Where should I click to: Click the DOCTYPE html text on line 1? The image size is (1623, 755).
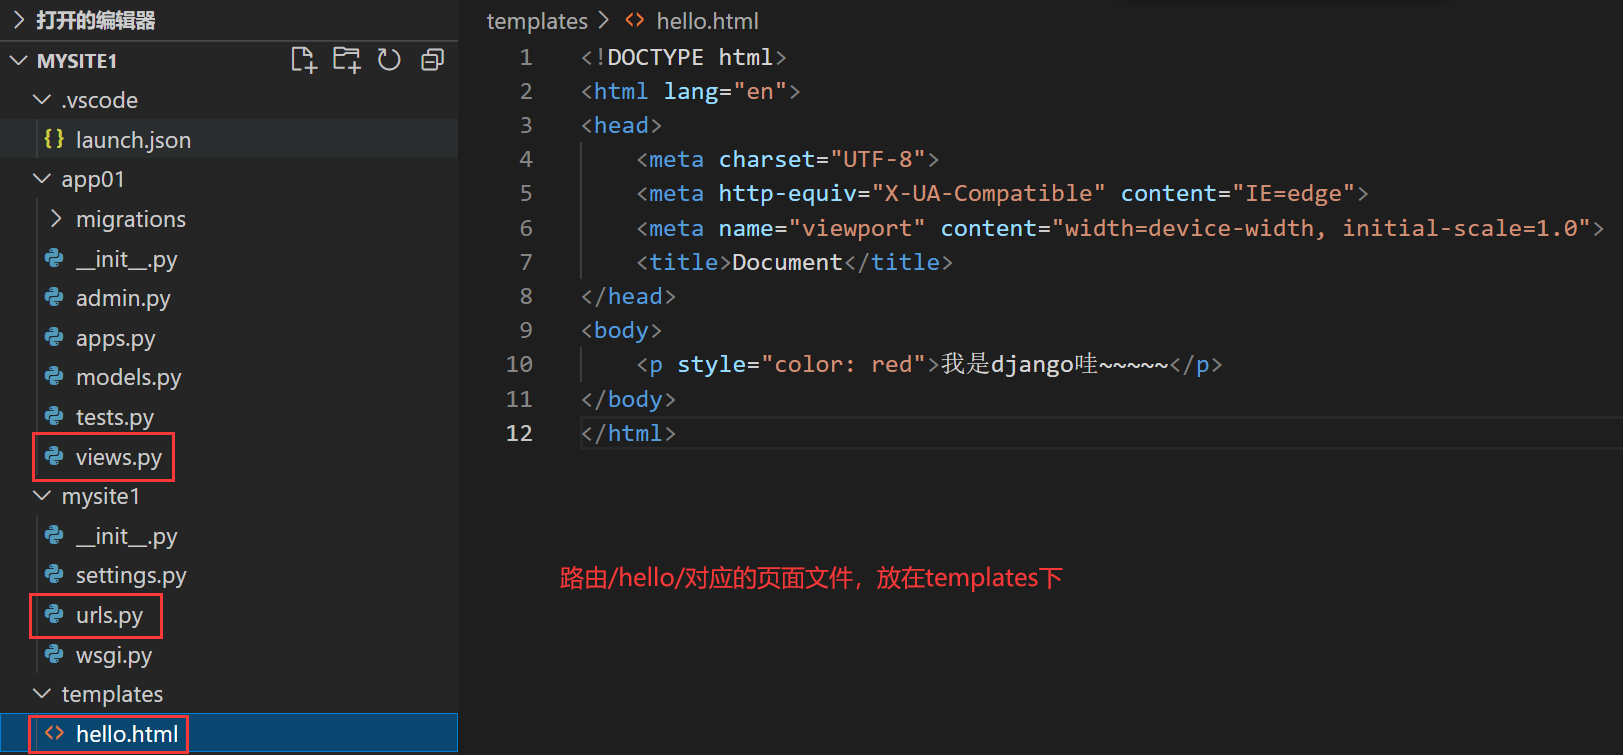click(684, 57)
